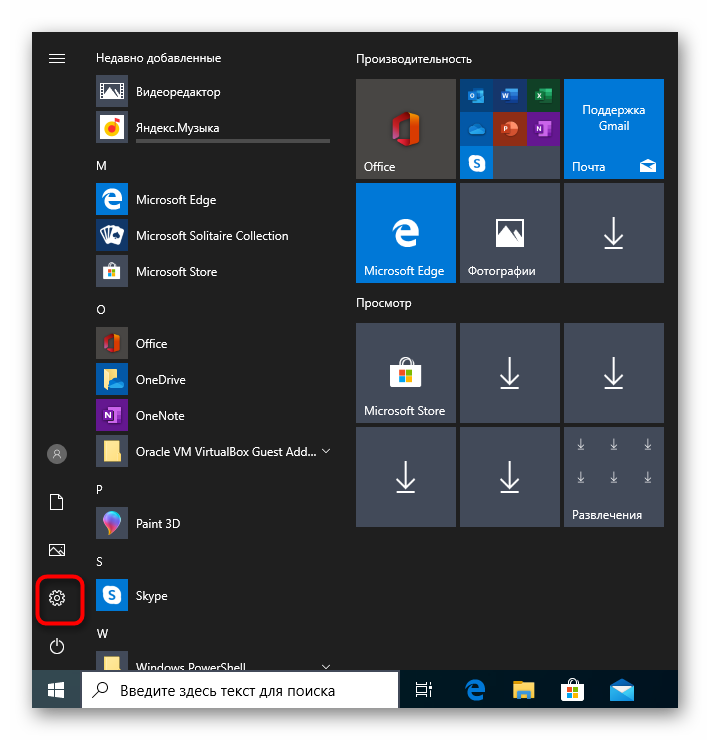Open Видеоредактор from recently added

pyautogui.click(x=213, y=92)
